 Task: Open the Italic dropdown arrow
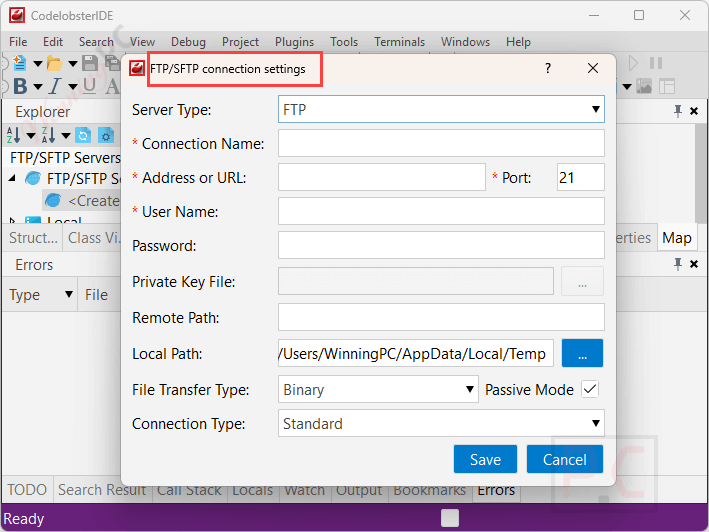click(x=73, y=87)
